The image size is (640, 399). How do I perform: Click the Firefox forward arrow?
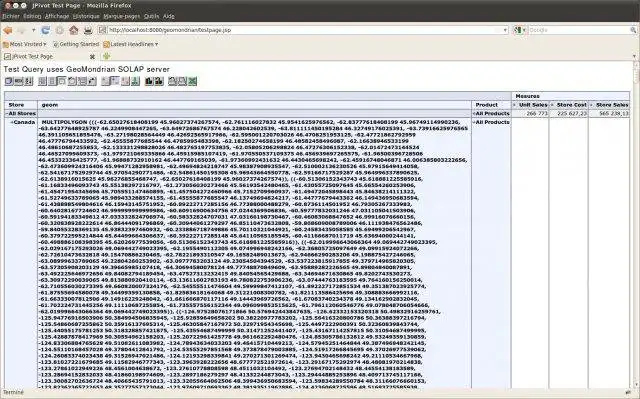point(22,30)
